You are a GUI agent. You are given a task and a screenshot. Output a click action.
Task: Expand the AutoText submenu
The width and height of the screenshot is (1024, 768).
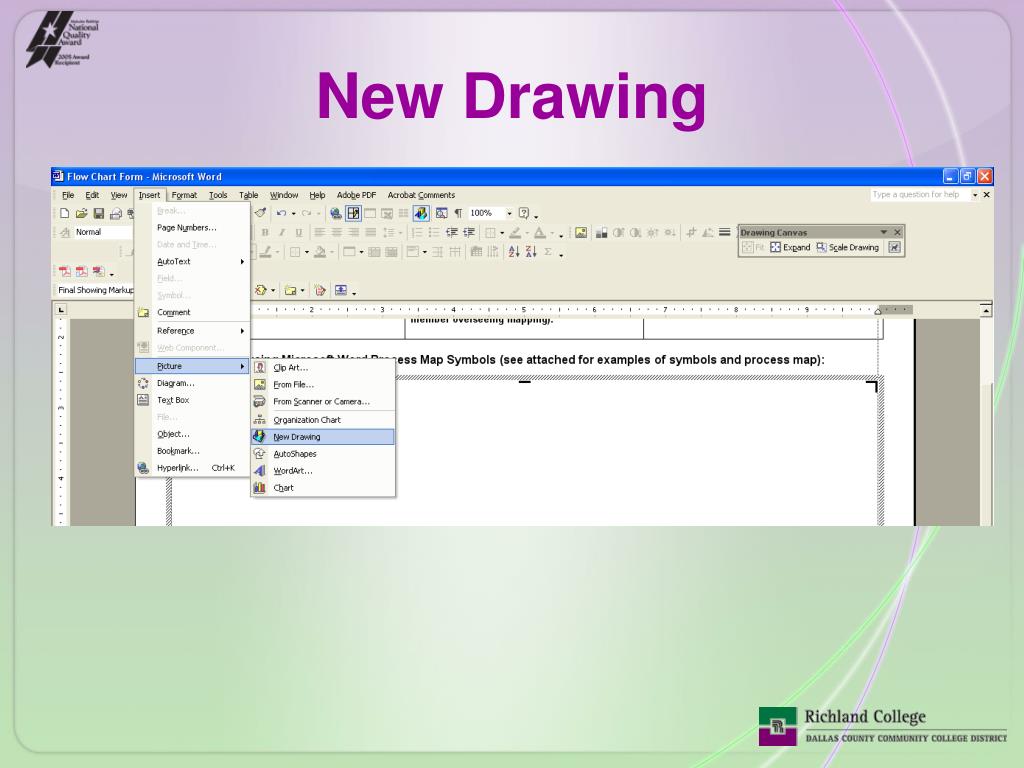[x=193, y=262]
